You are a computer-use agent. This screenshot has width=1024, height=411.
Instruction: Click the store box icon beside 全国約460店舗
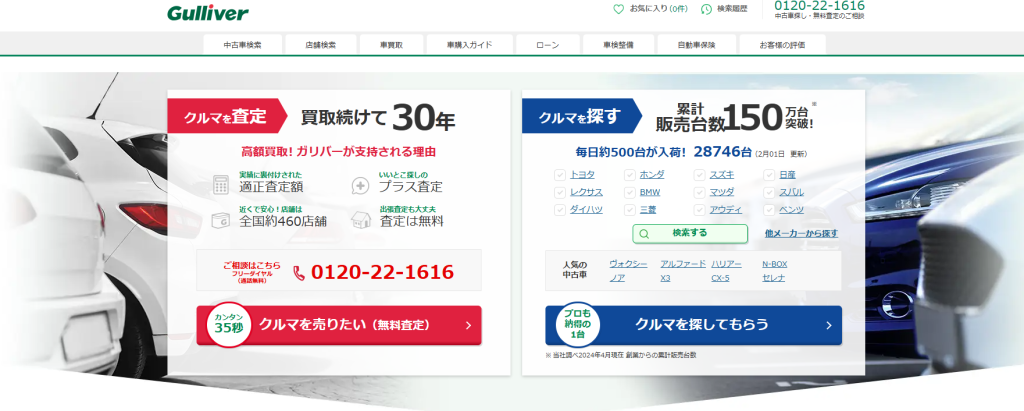(x=220, y=220)
